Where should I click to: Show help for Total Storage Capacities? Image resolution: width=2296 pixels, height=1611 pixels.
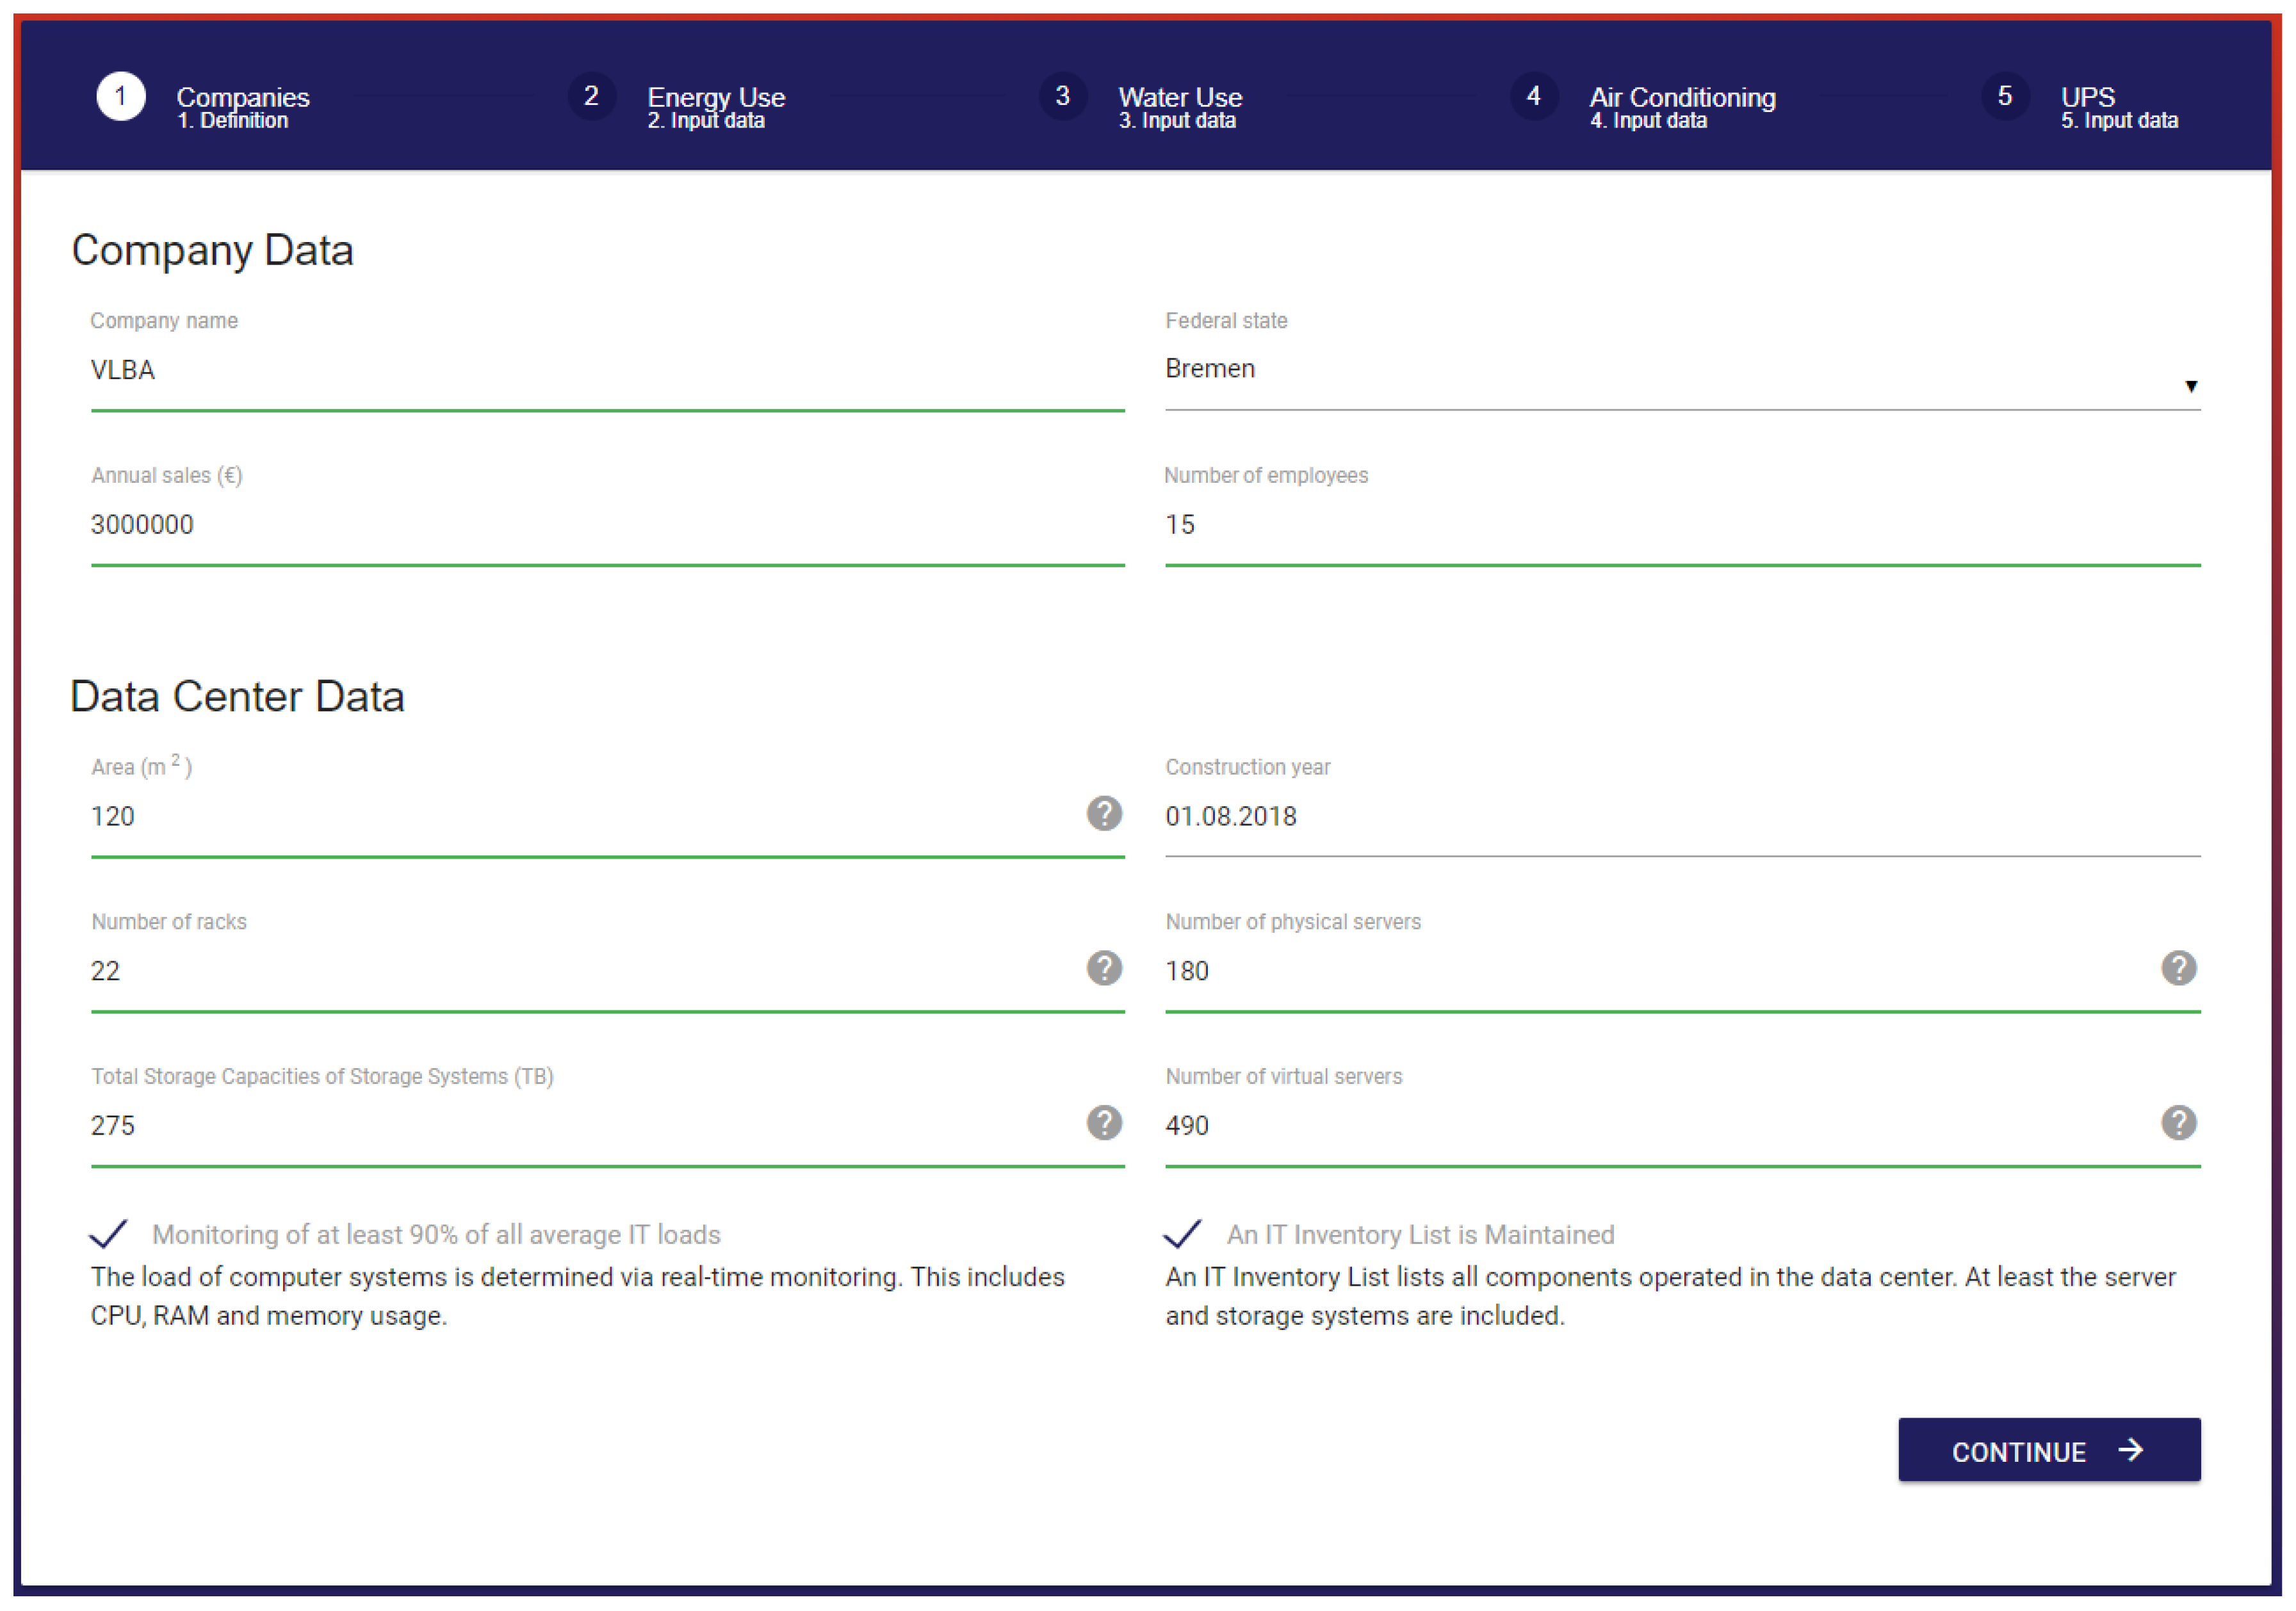click(x=1103, y=1122)
